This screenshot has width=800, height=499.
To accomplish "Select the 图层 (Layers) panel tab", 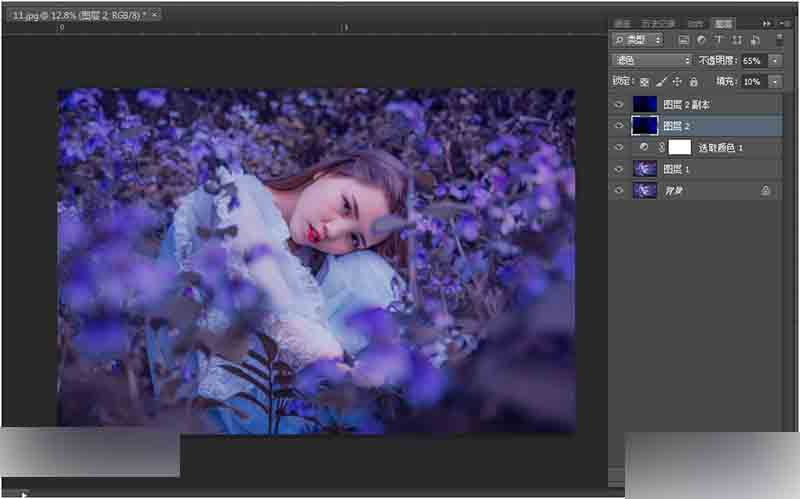I will tap(722, 22).
